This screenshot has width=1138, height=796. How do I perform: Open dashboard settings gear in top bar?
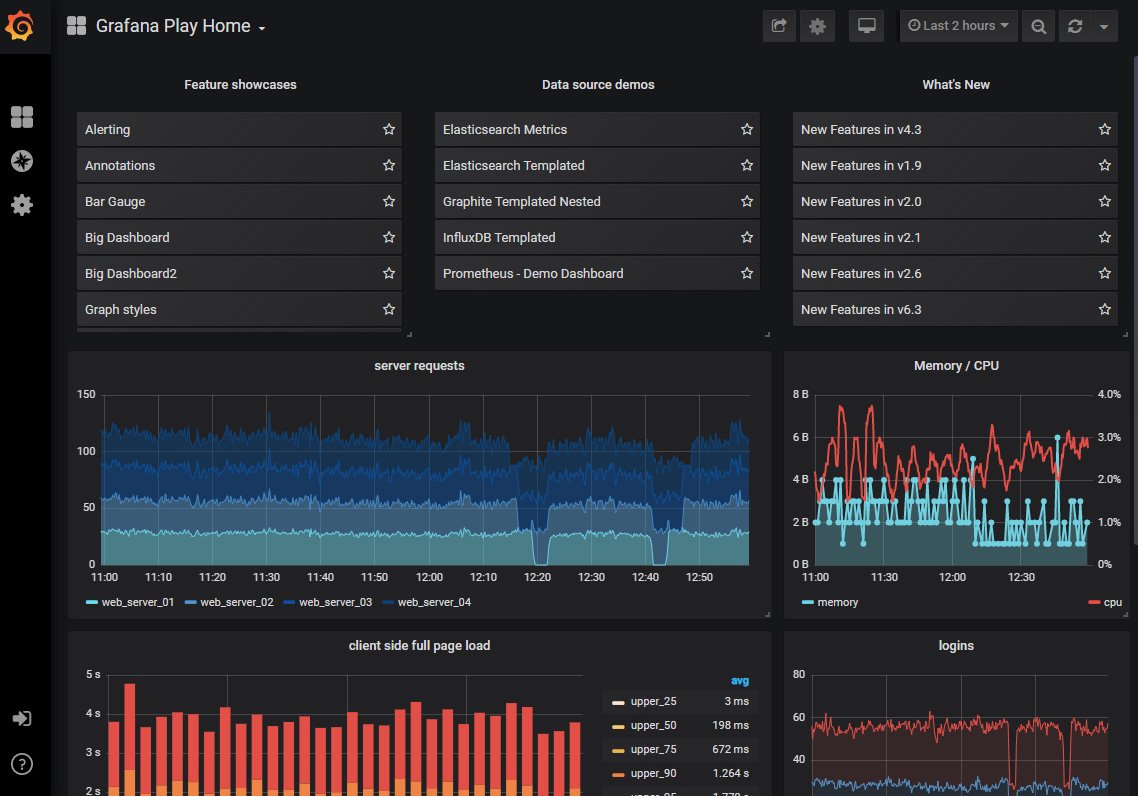coord(817,26)
